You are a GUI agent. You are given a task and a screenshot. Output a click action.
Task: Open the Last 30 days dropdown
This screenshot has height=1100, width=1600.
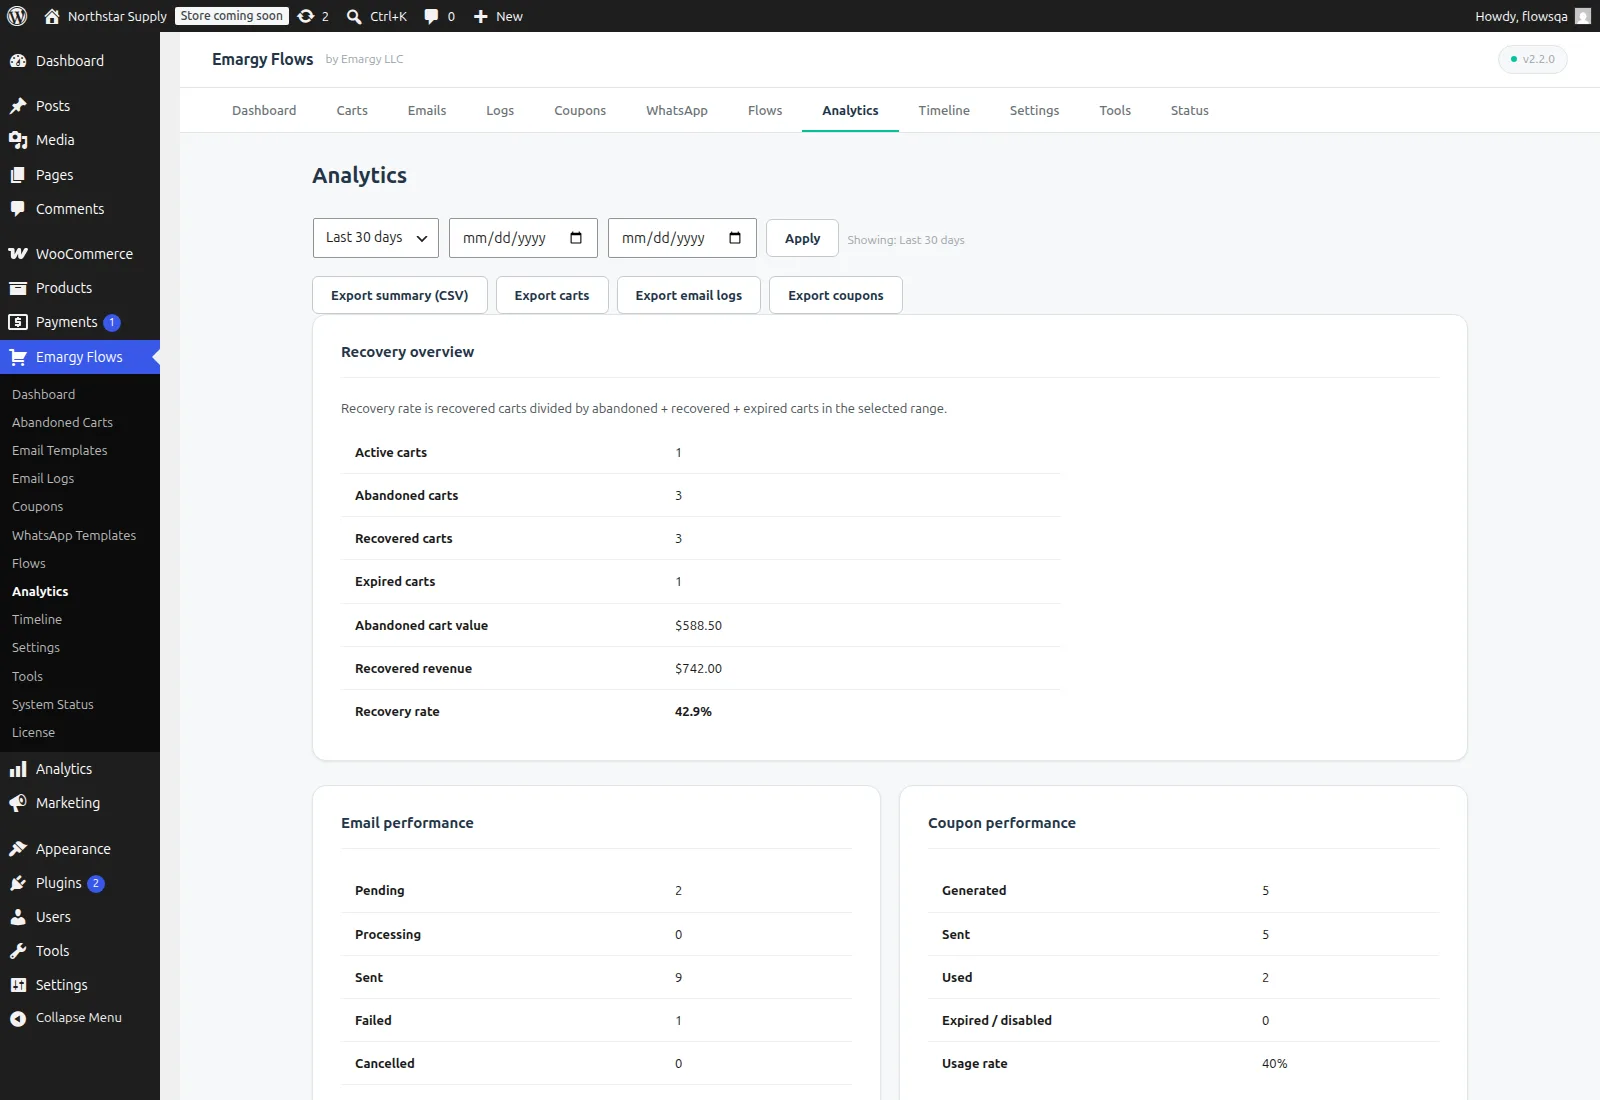point(376,238)
